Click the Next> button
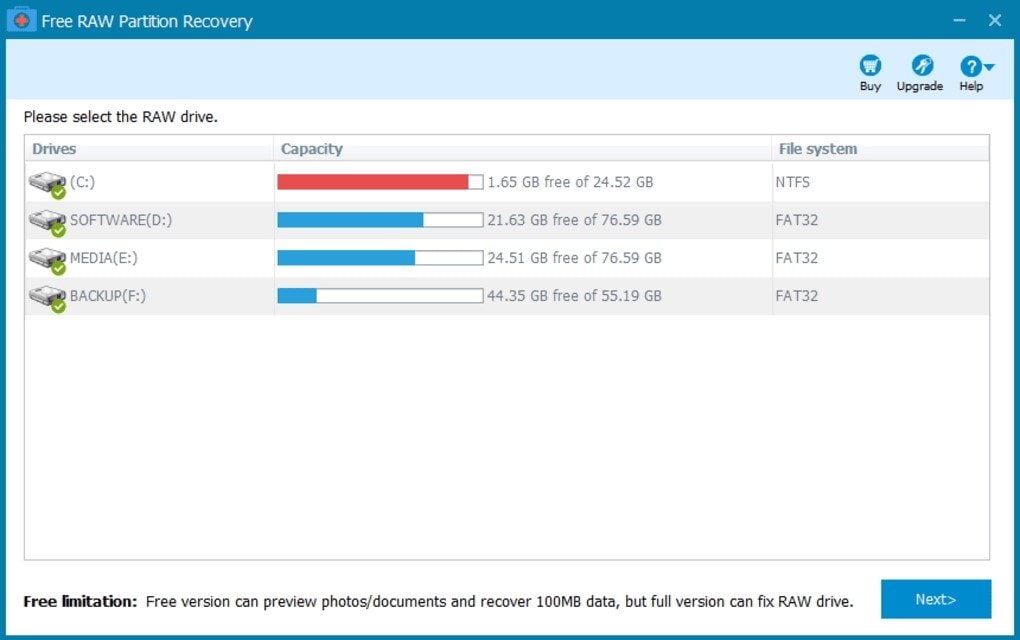 [x=935, y=599]
